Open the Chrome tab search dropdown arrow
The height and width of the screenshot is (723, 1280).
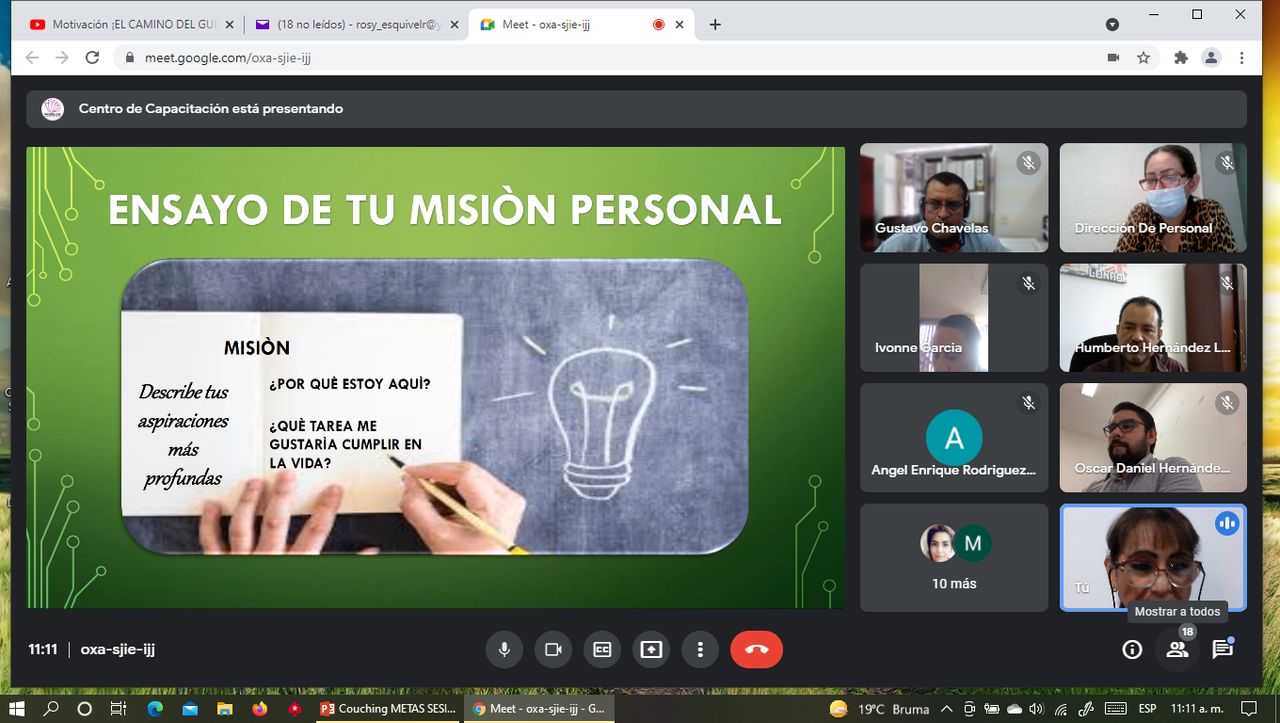pos(1113,25)
